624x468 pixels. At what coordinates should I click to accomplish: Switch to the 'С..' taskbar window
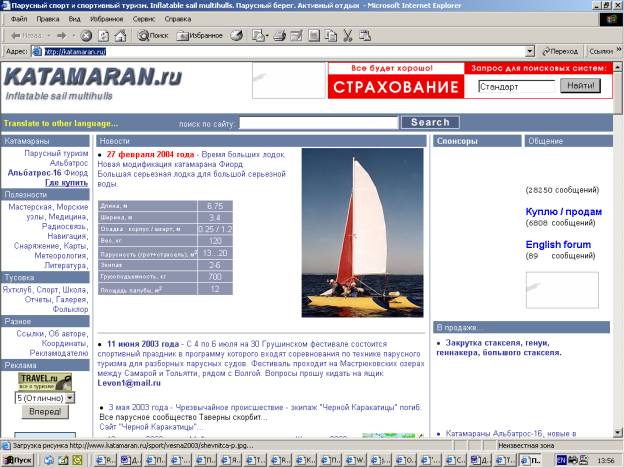coord(456,460)
